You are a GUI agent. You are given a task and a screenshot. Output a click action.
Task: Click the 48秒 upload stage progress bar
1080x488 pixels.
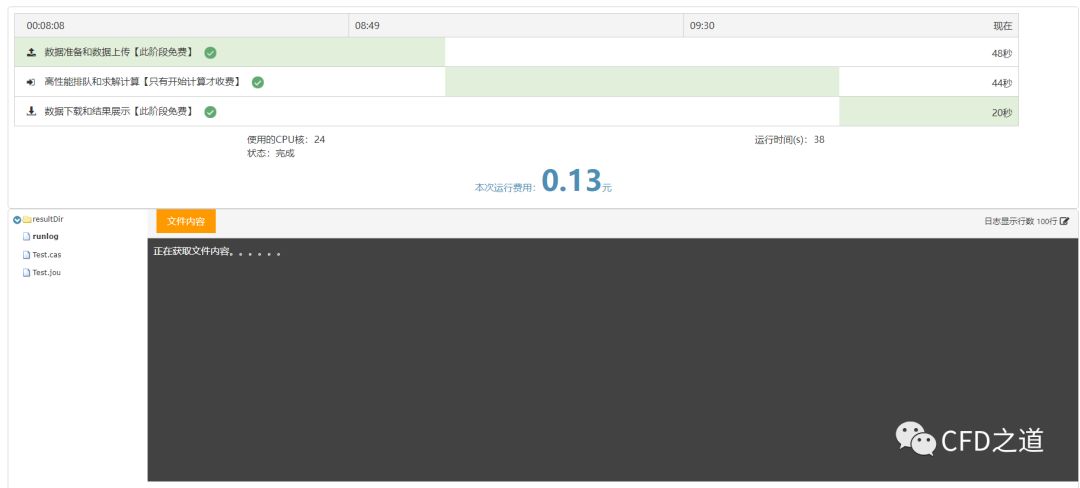click(230, 52)
